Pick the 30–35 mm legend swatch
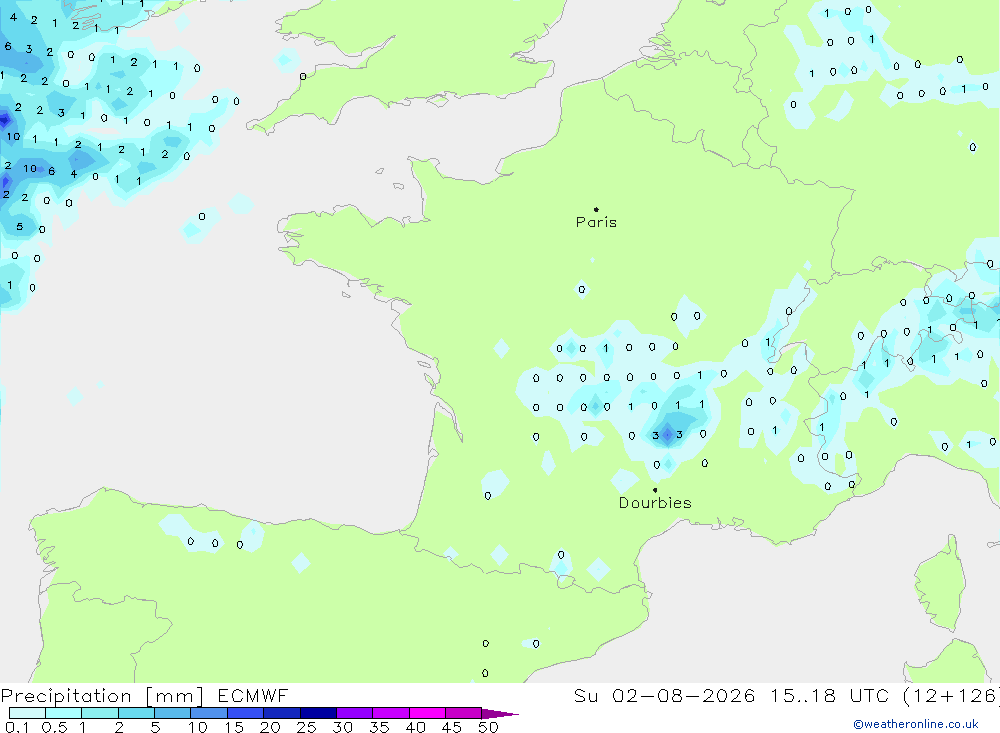This screenshot has height=733, width=1000. (x=355, y=713)
